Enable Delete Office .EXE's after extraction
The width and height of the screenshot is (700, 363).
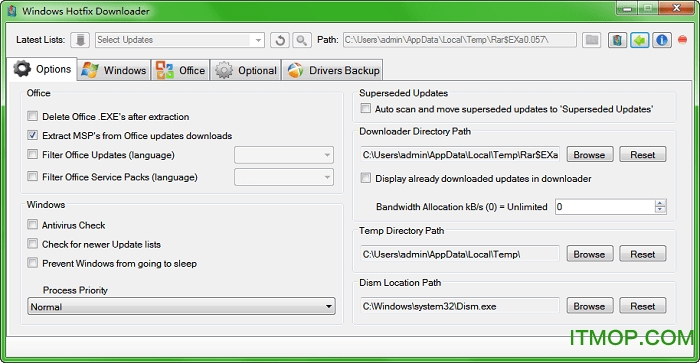tap(33, 116)
